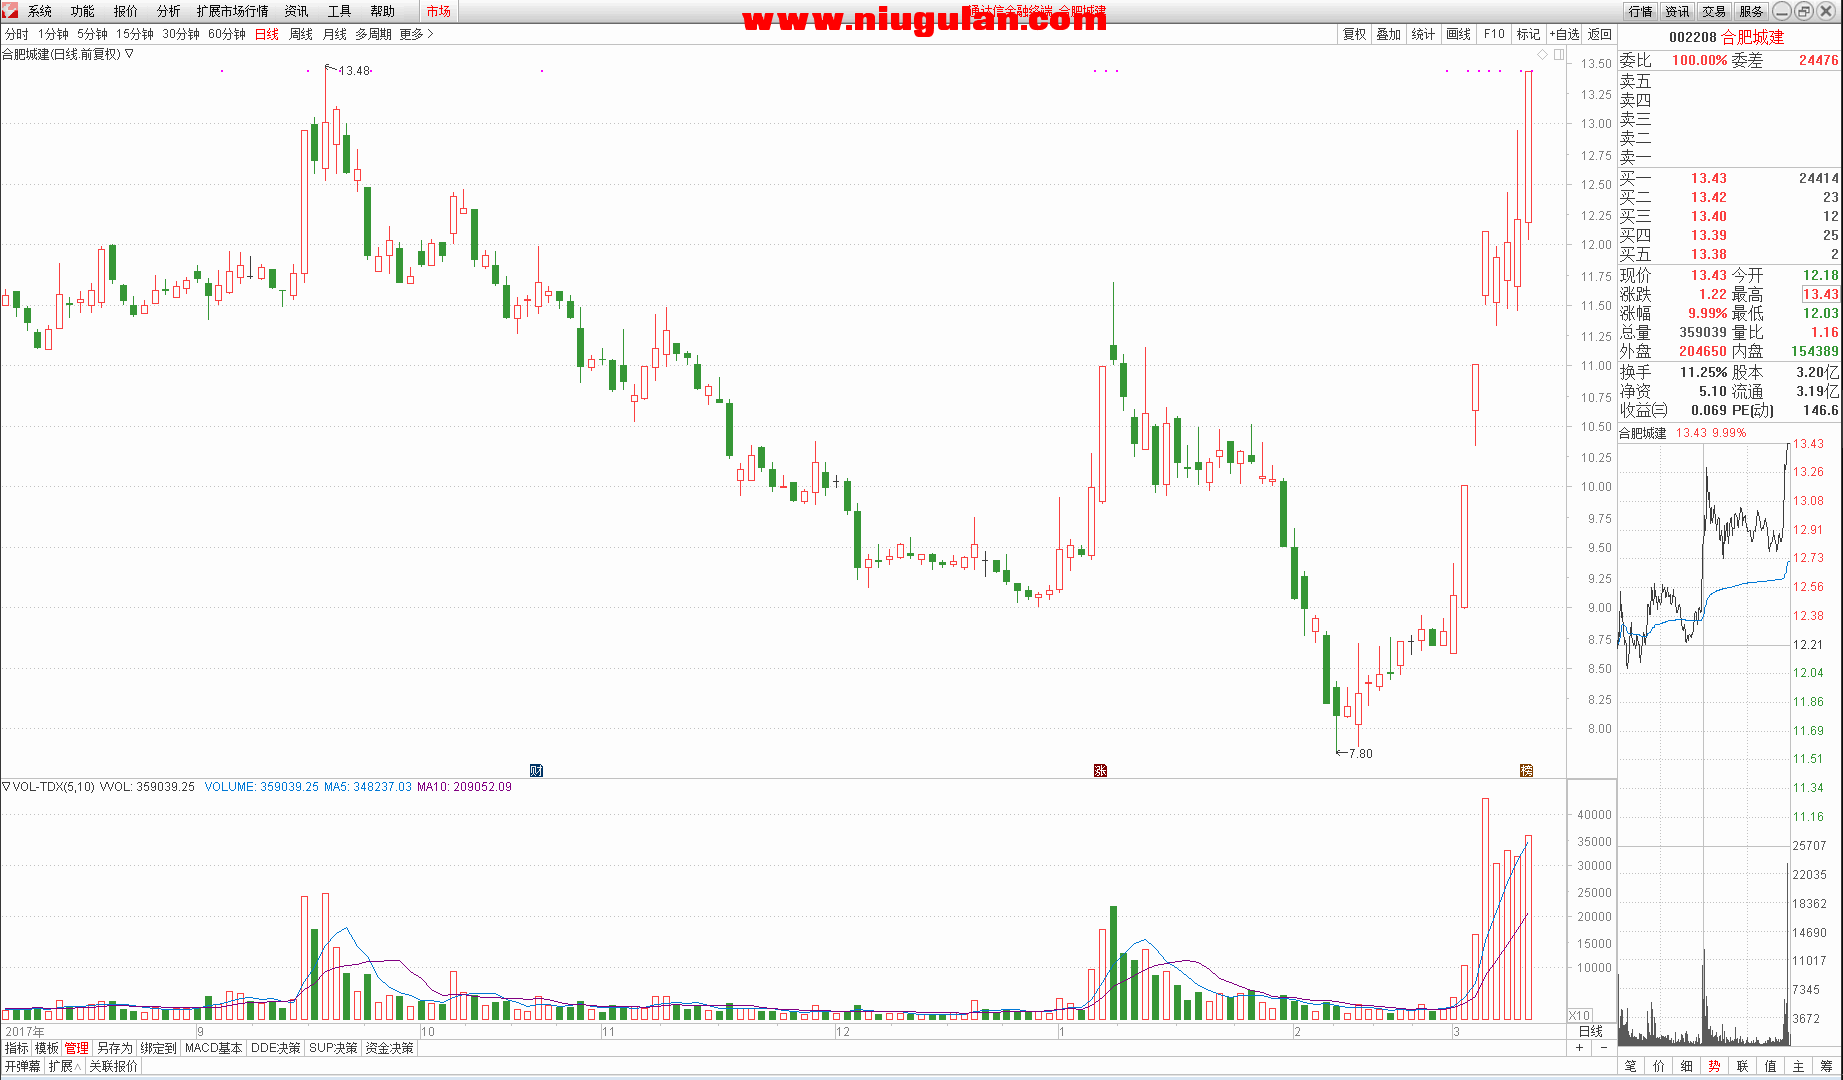Open the 工具 menu
Viewport: 1843px width, 1080px height.
point(340,11)
